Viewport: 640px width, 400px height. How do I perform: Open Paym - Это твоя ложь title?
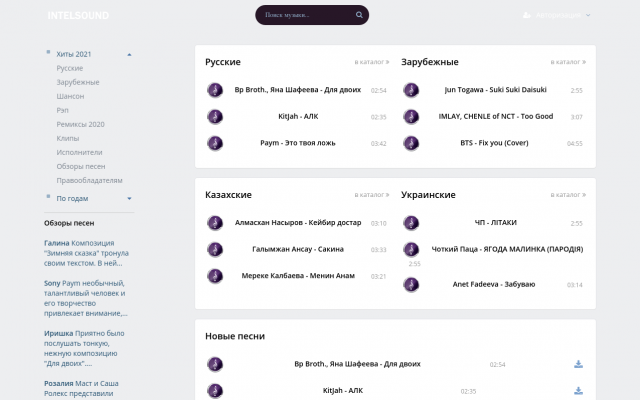[x=298, y=143]
